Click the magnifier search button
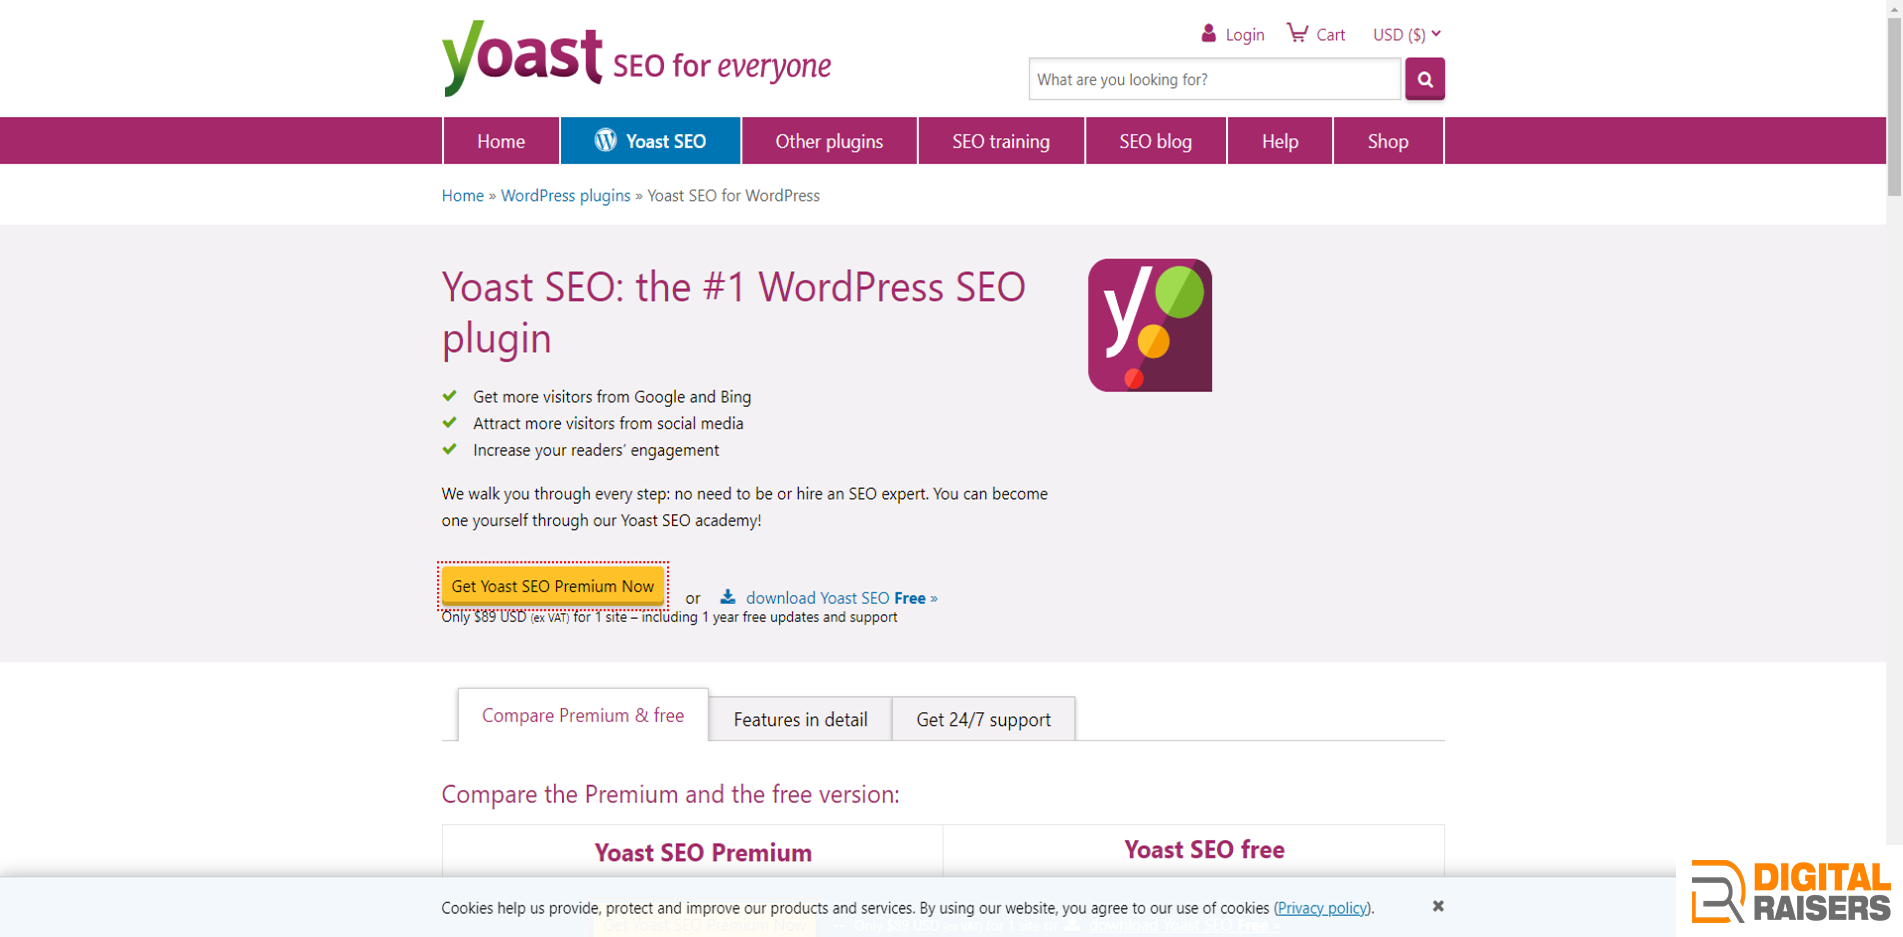 pyautogui.click(x=1424, y=79)
